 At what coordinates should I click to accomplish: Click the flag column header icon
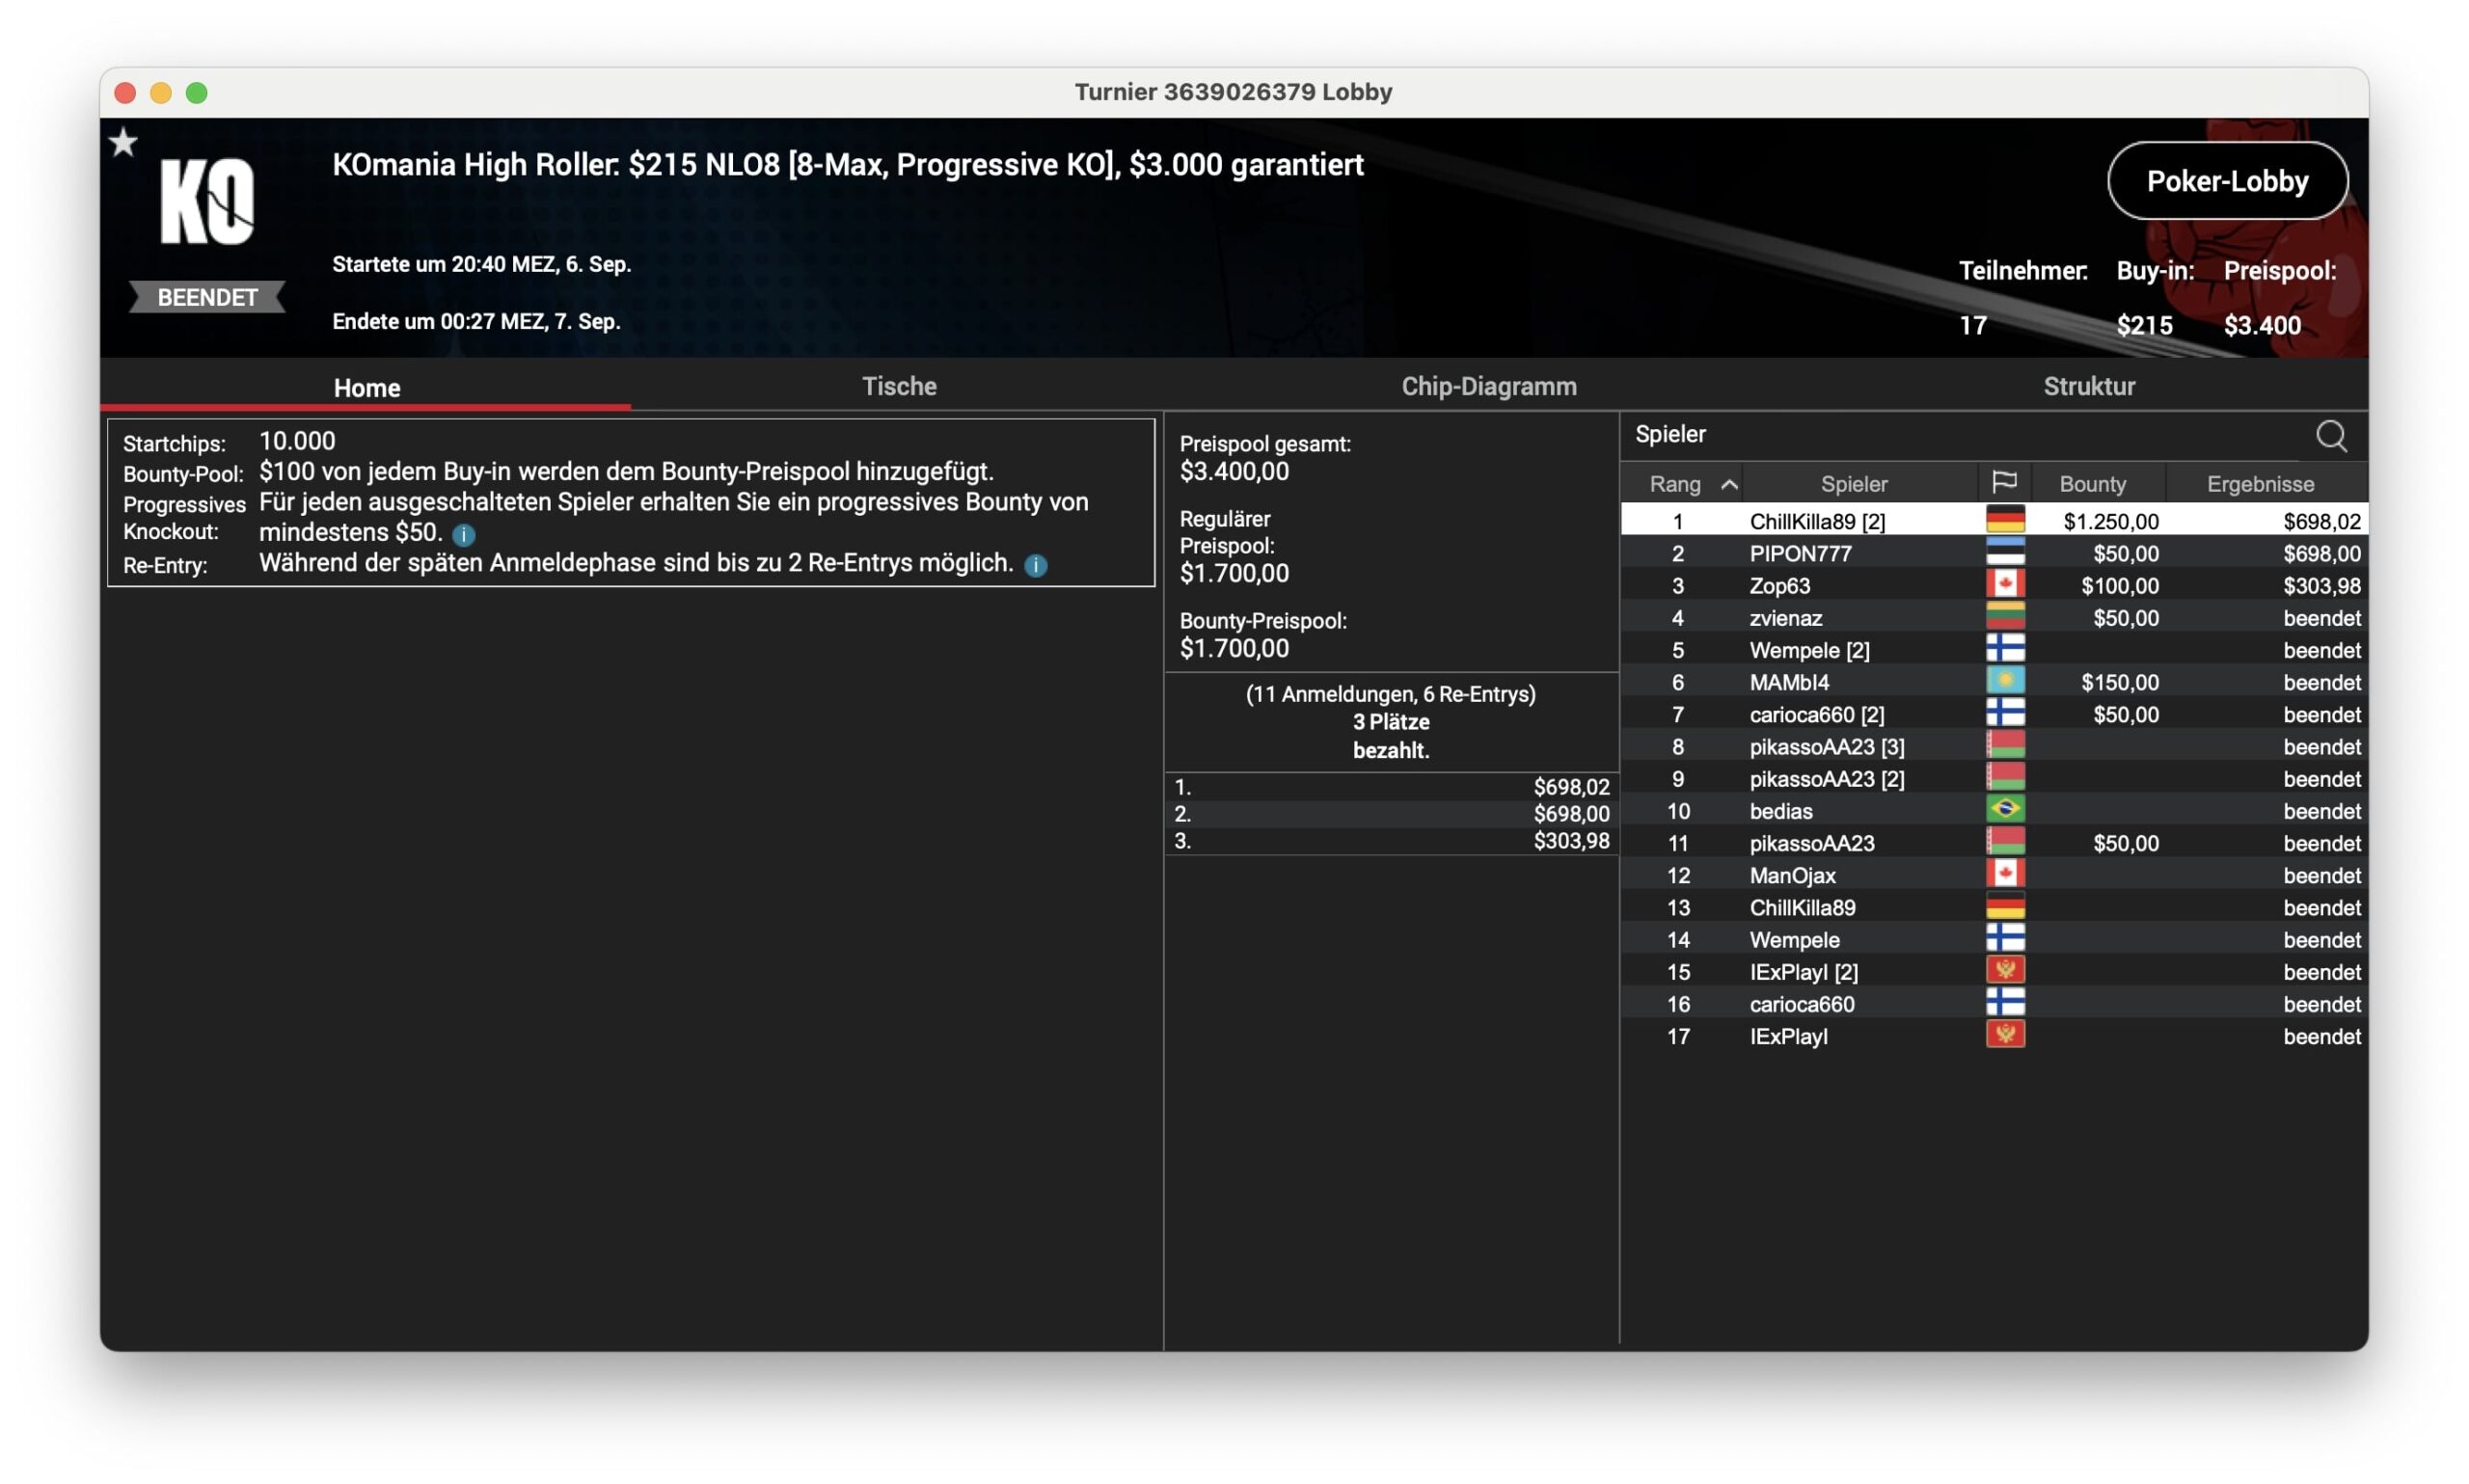2003,483
